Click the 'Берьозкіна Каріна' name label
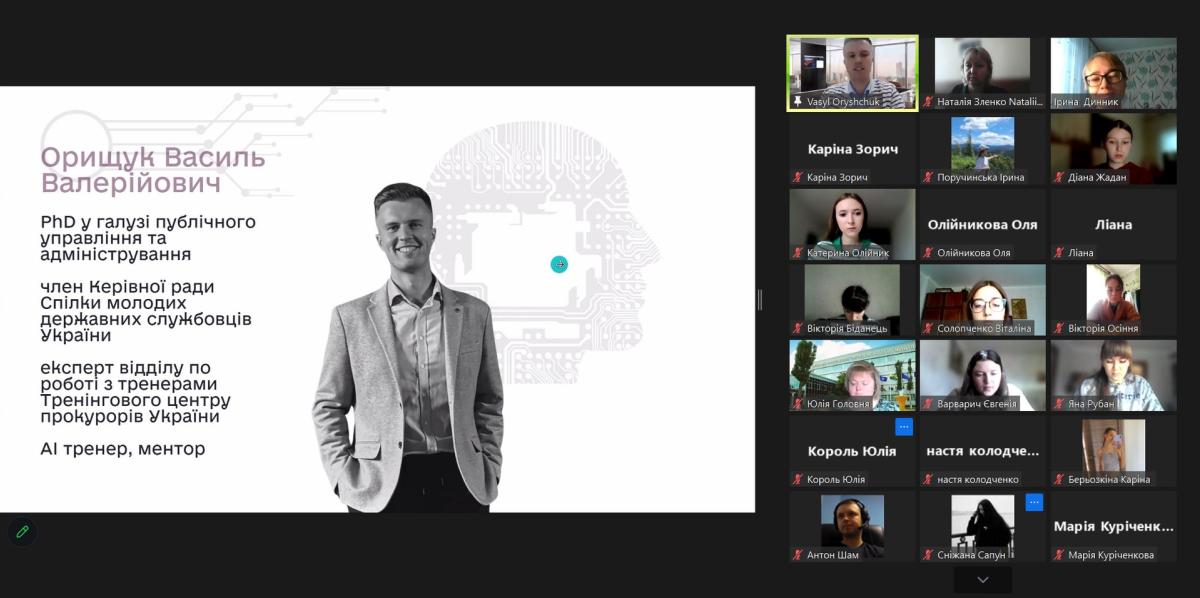This screenshot has width=1200, height=598. (1109, 479)
